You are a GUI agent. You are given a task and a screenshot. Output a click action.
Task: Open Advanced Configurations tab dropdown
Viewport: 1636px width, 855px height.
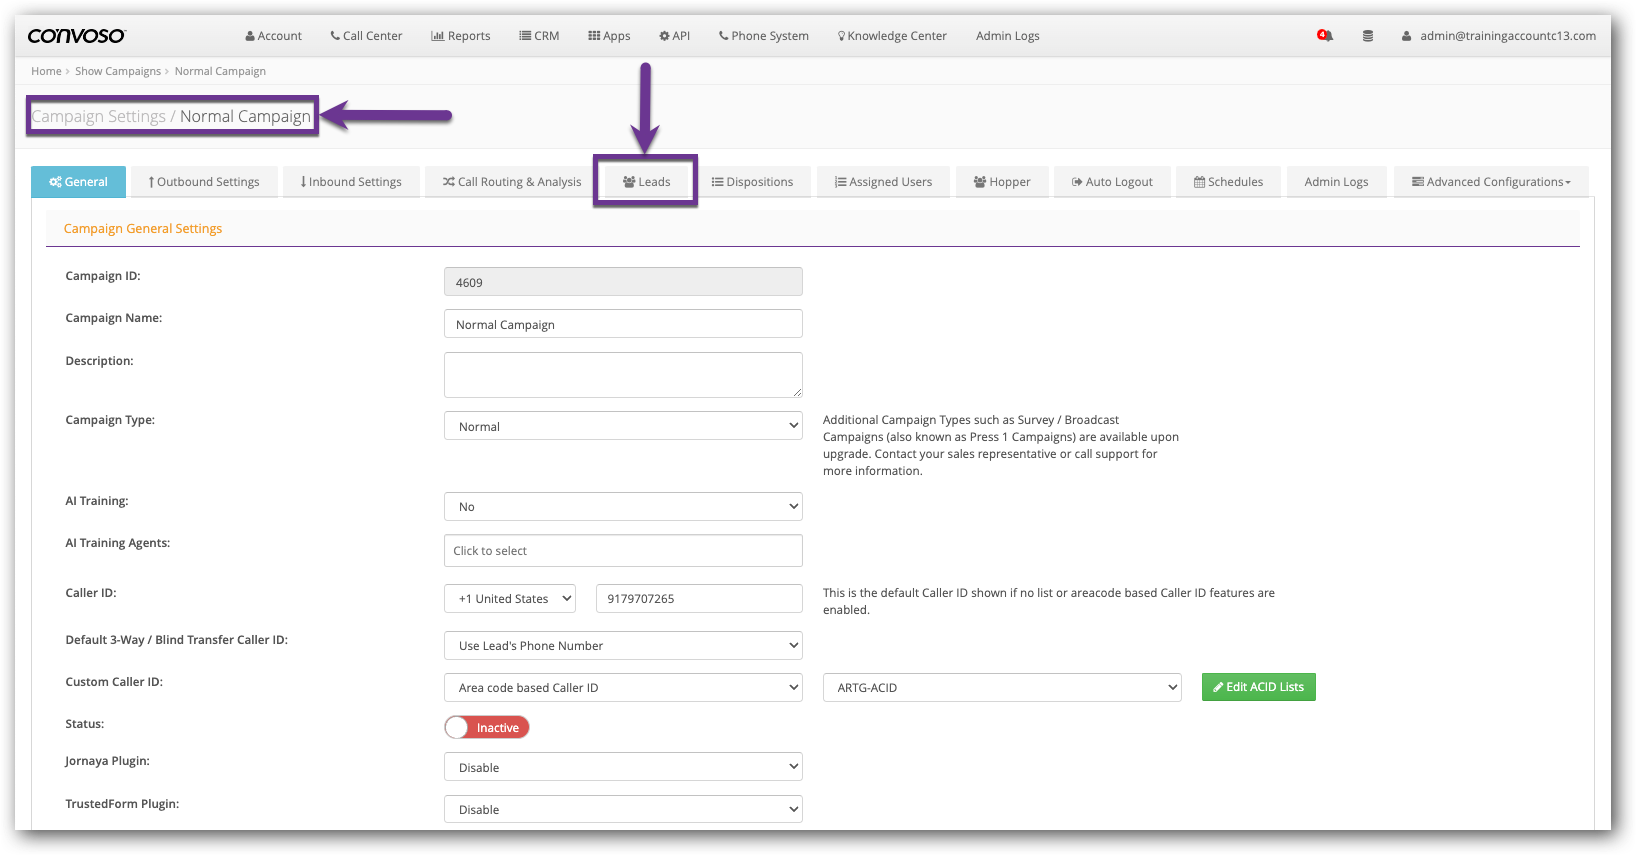pyautogui.click(x=1490, y=182)
